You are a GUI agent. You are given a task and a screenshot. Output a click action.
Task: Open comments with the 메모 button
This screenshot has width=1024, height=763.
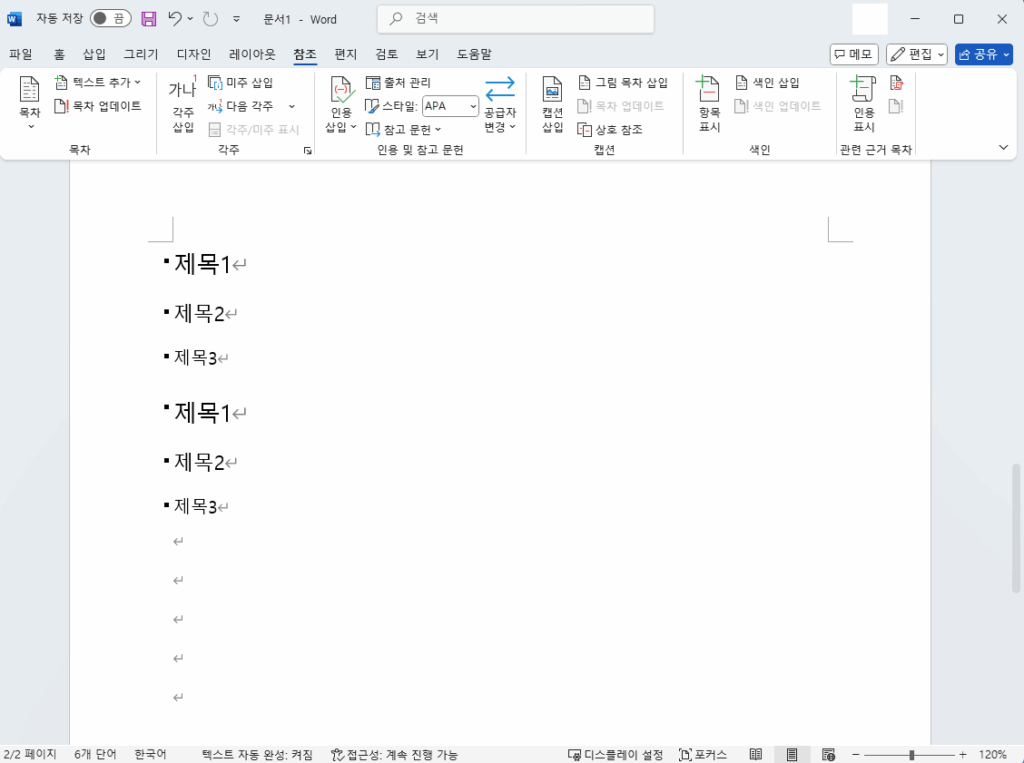853,54
